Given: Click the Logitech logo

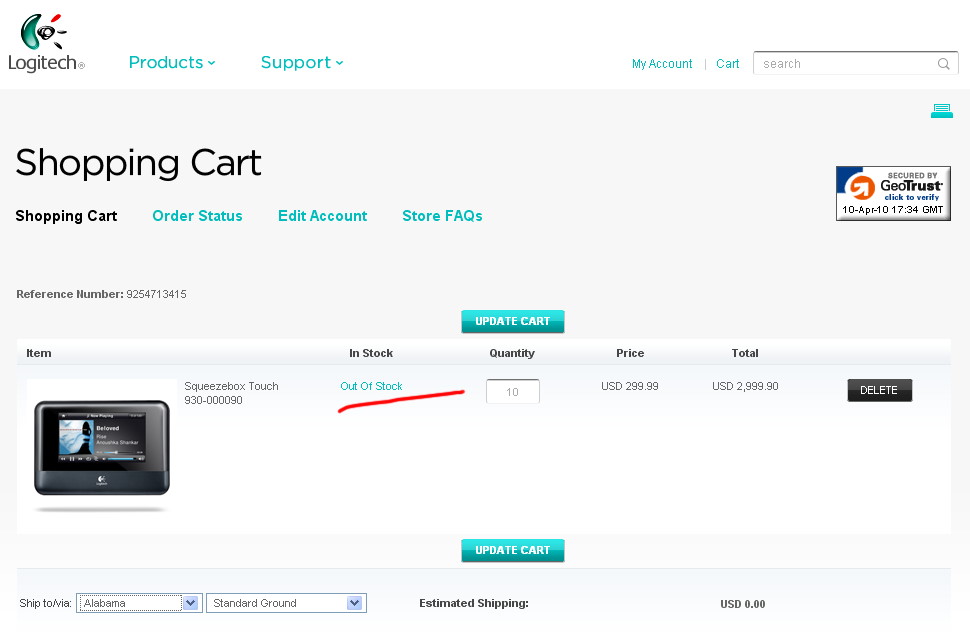Looking at the screenshot, I should pyautogui.click(x=46, y=42).
